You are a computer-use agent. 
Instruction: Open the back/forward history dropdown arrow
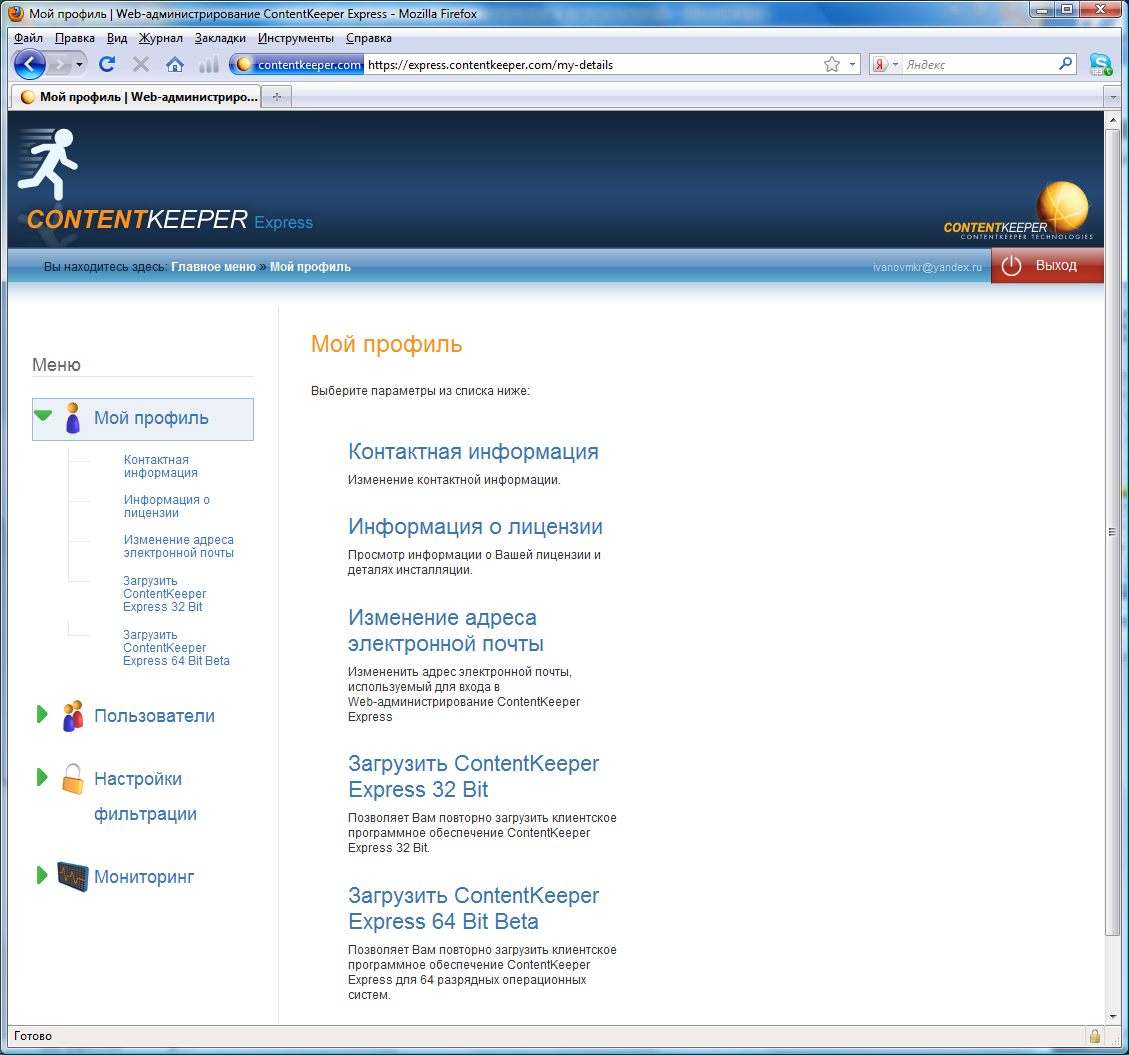click(79, 65)
